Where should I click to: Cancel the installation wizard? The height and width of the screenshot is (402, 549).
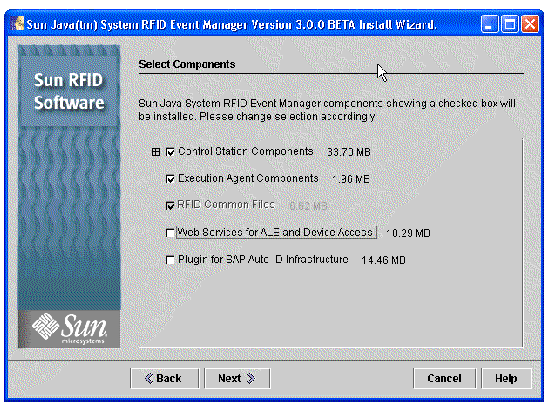(x=444, y=378)
